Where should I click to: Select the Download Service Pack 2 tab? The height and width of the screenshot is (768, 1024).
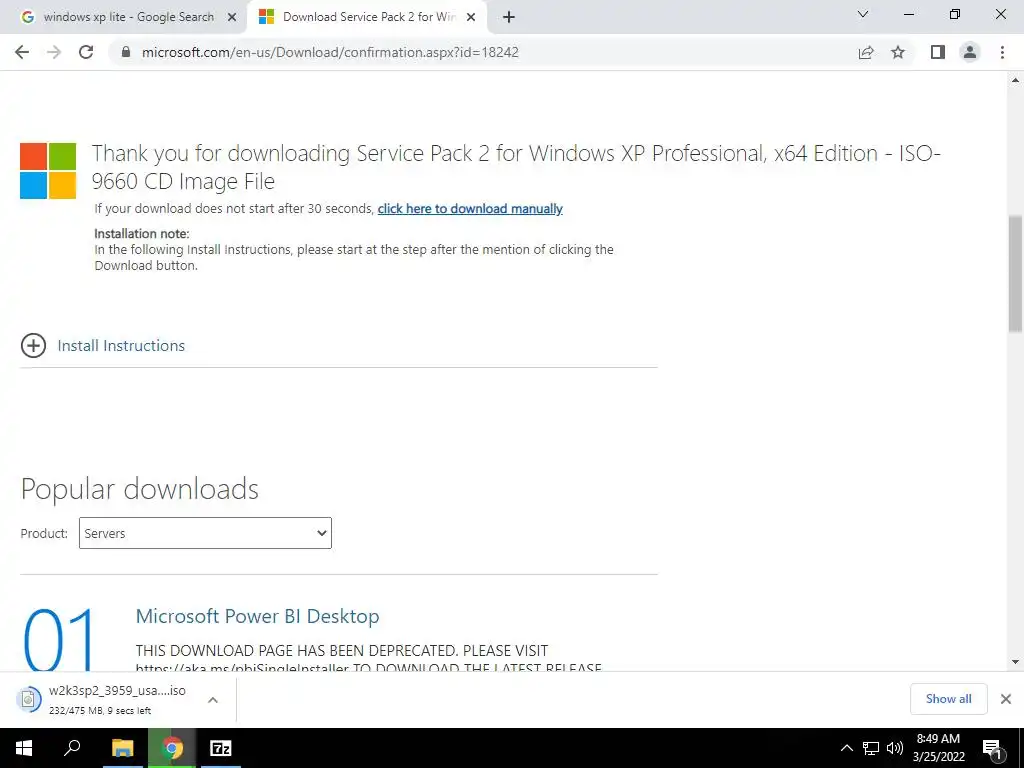[x=369, y=17]
